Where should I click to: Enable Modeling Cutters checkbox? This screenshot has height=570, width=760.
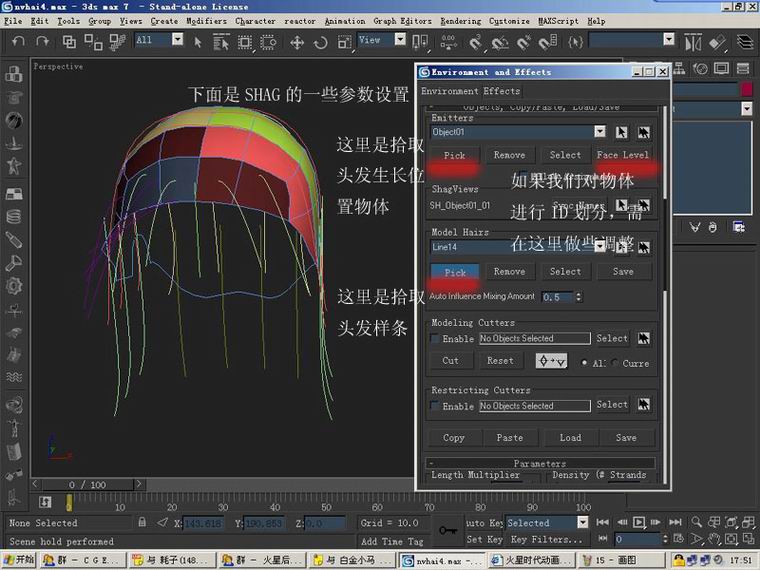[x=435, y=338]
